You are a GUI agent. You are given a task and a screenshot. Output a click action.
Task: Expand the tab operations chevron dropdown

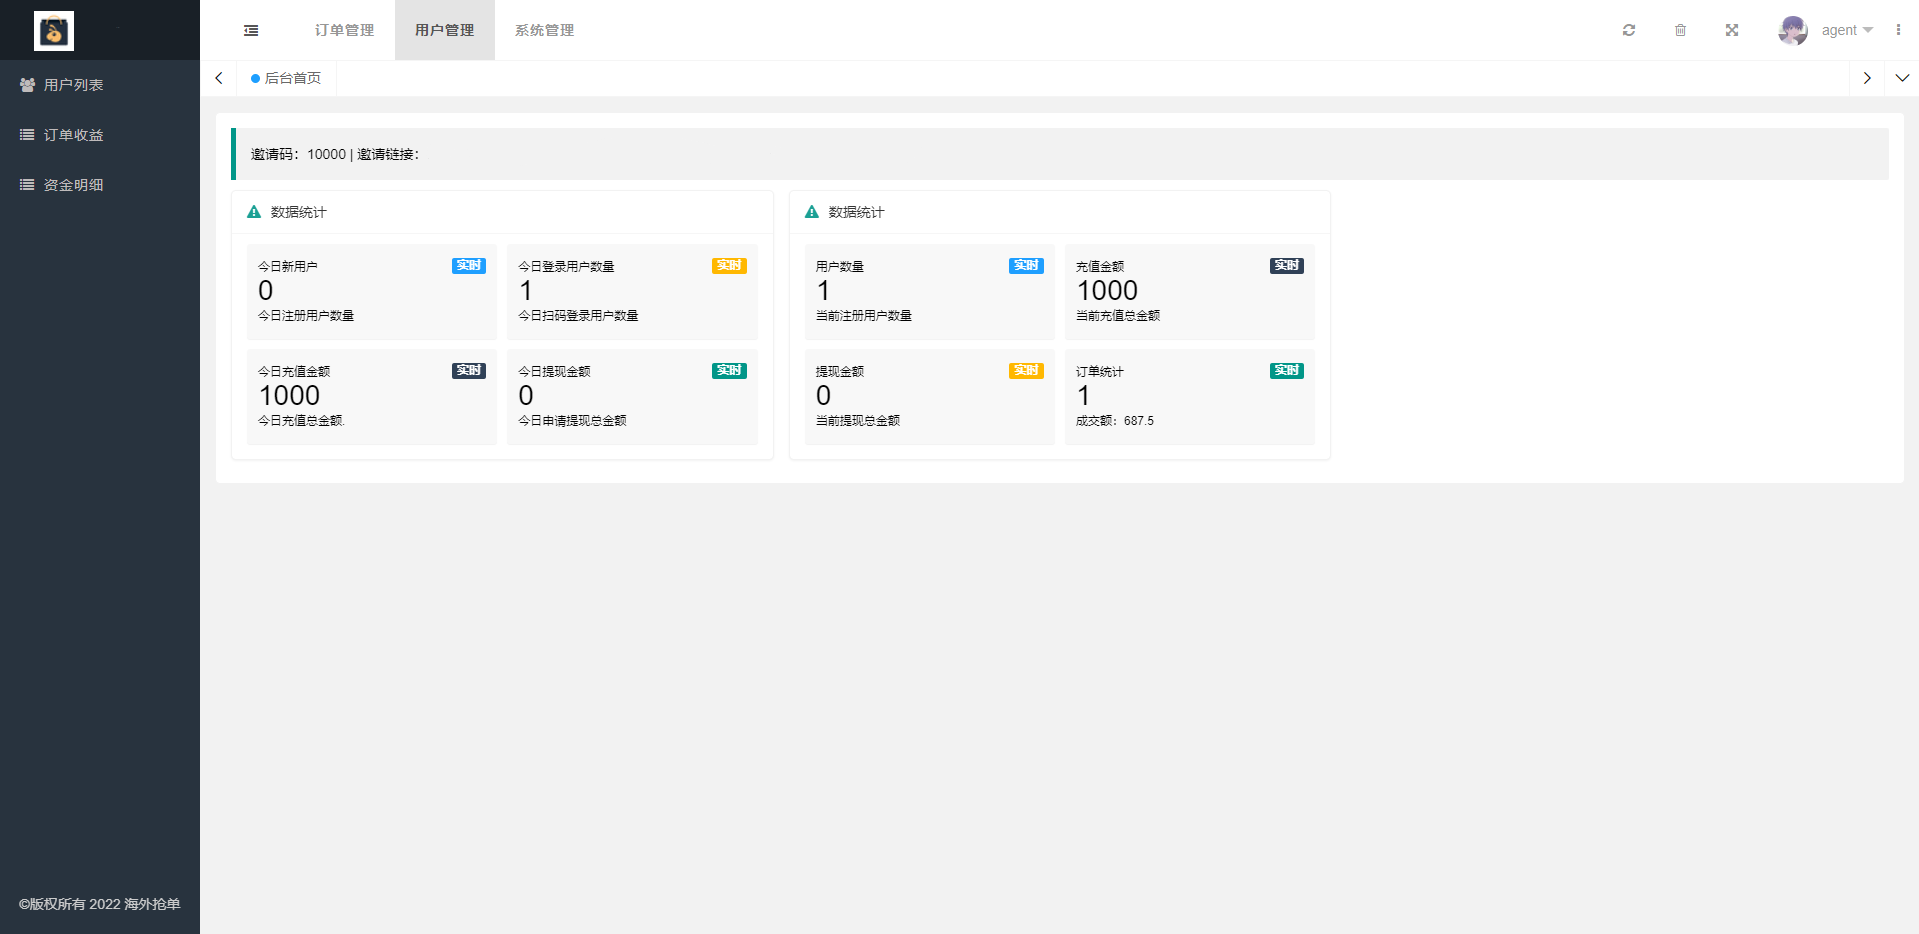[x=1902, y=78]
